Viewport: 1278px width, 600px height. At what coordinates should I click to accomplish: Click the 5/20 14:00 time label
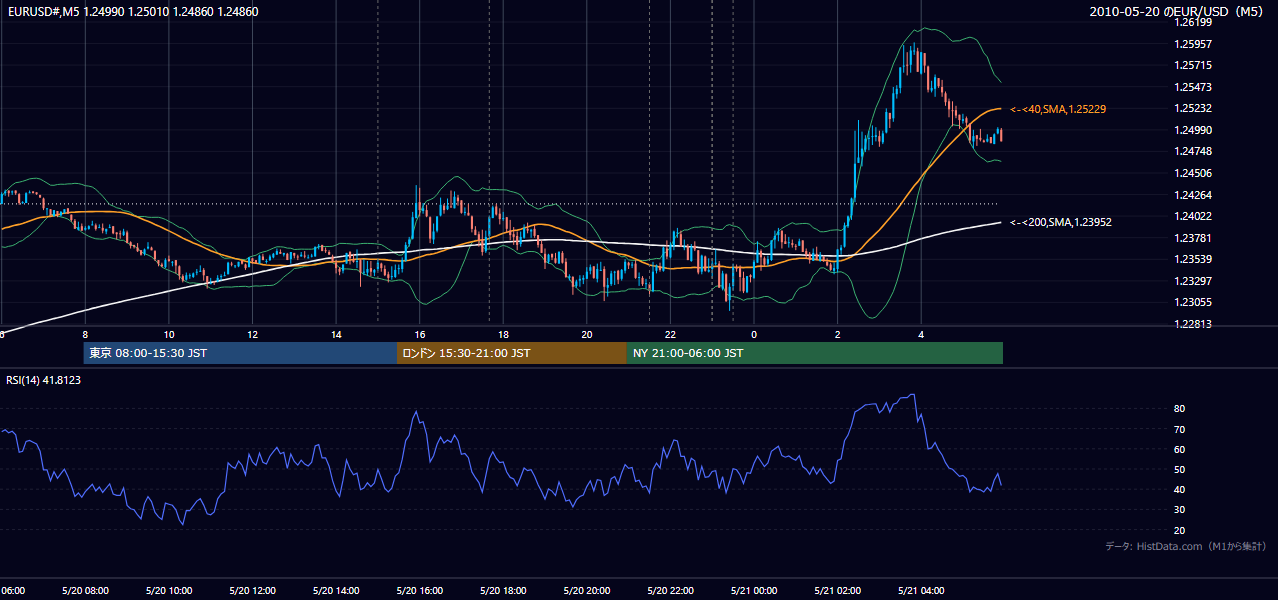pyautogui.click(x=336, y=591)
